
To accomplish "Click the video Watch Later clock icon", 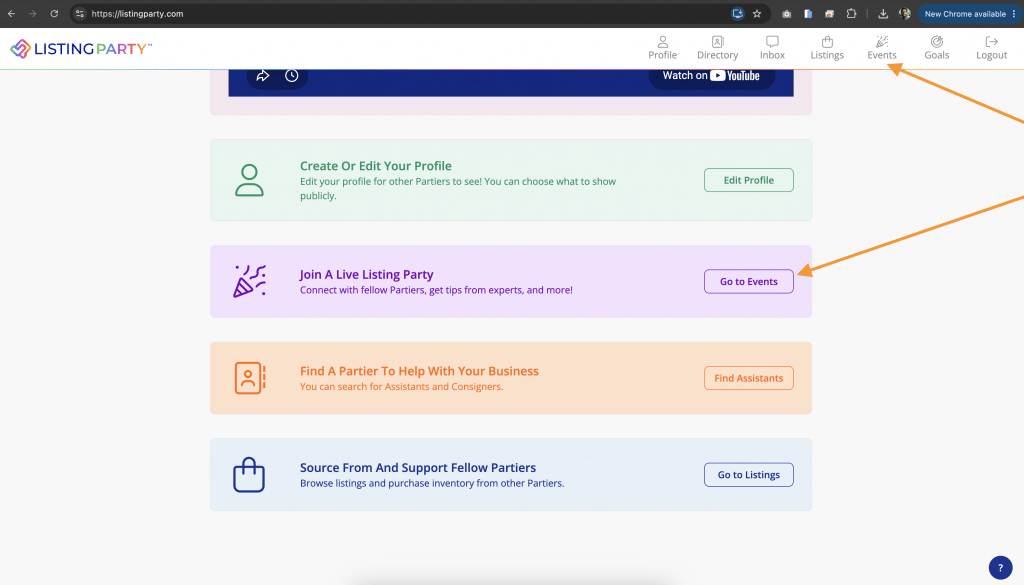I will coord(291,76).
